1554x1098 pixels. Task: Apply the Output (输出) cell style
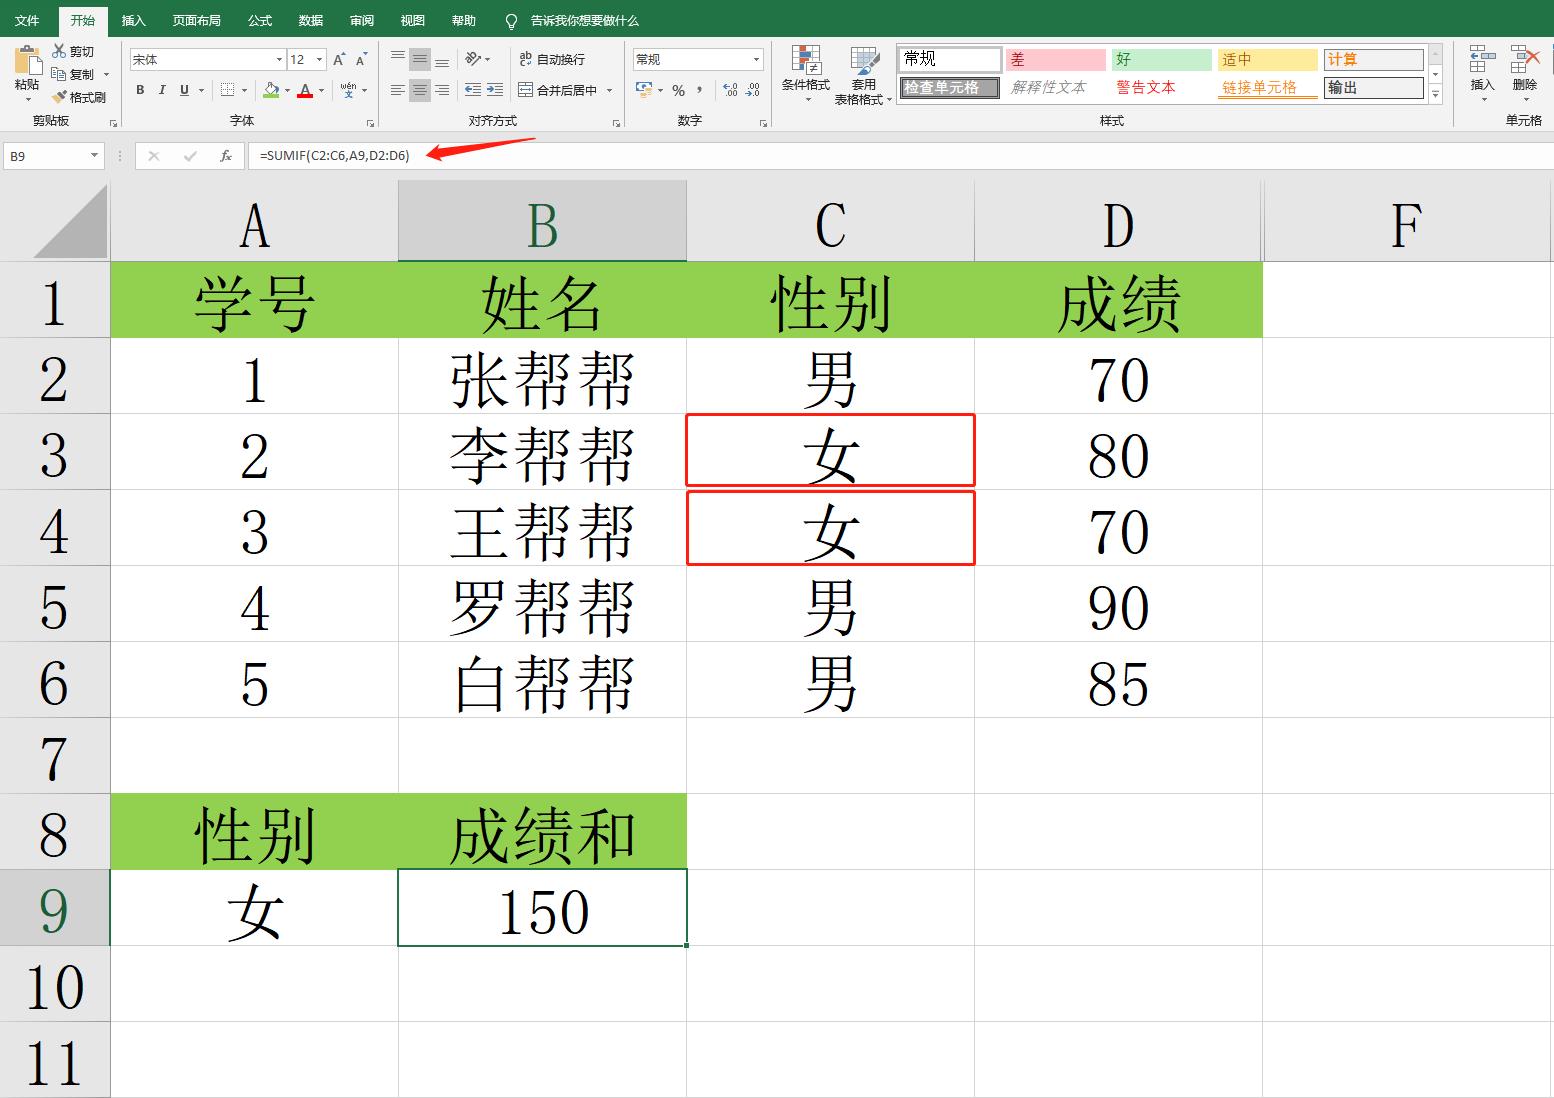(x=1373, y=88)
